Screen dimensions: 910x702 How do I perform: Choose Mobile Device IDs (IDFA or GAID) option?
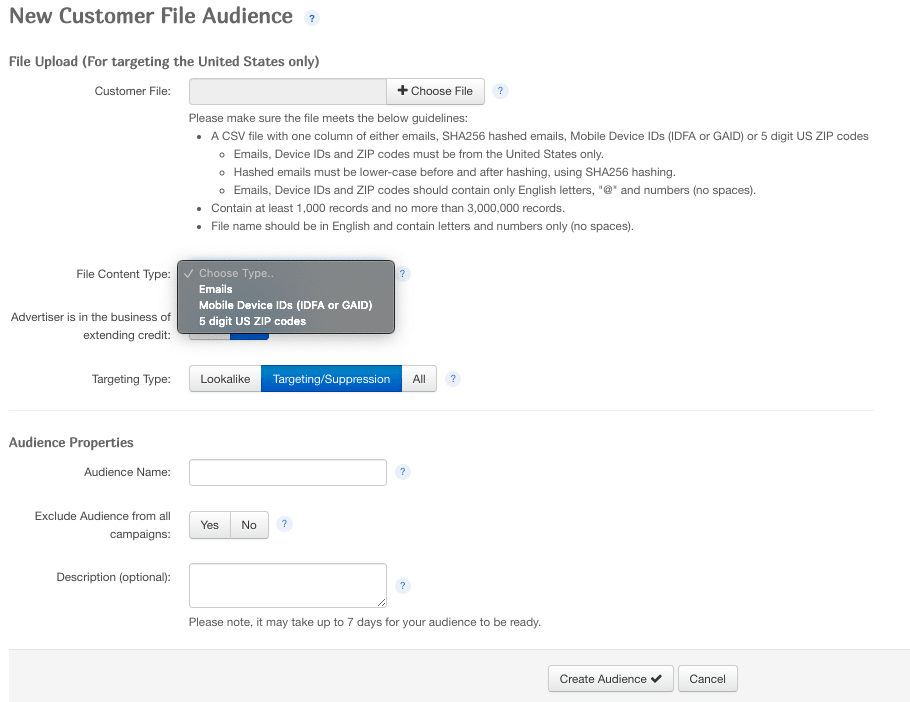coord(286,305)
